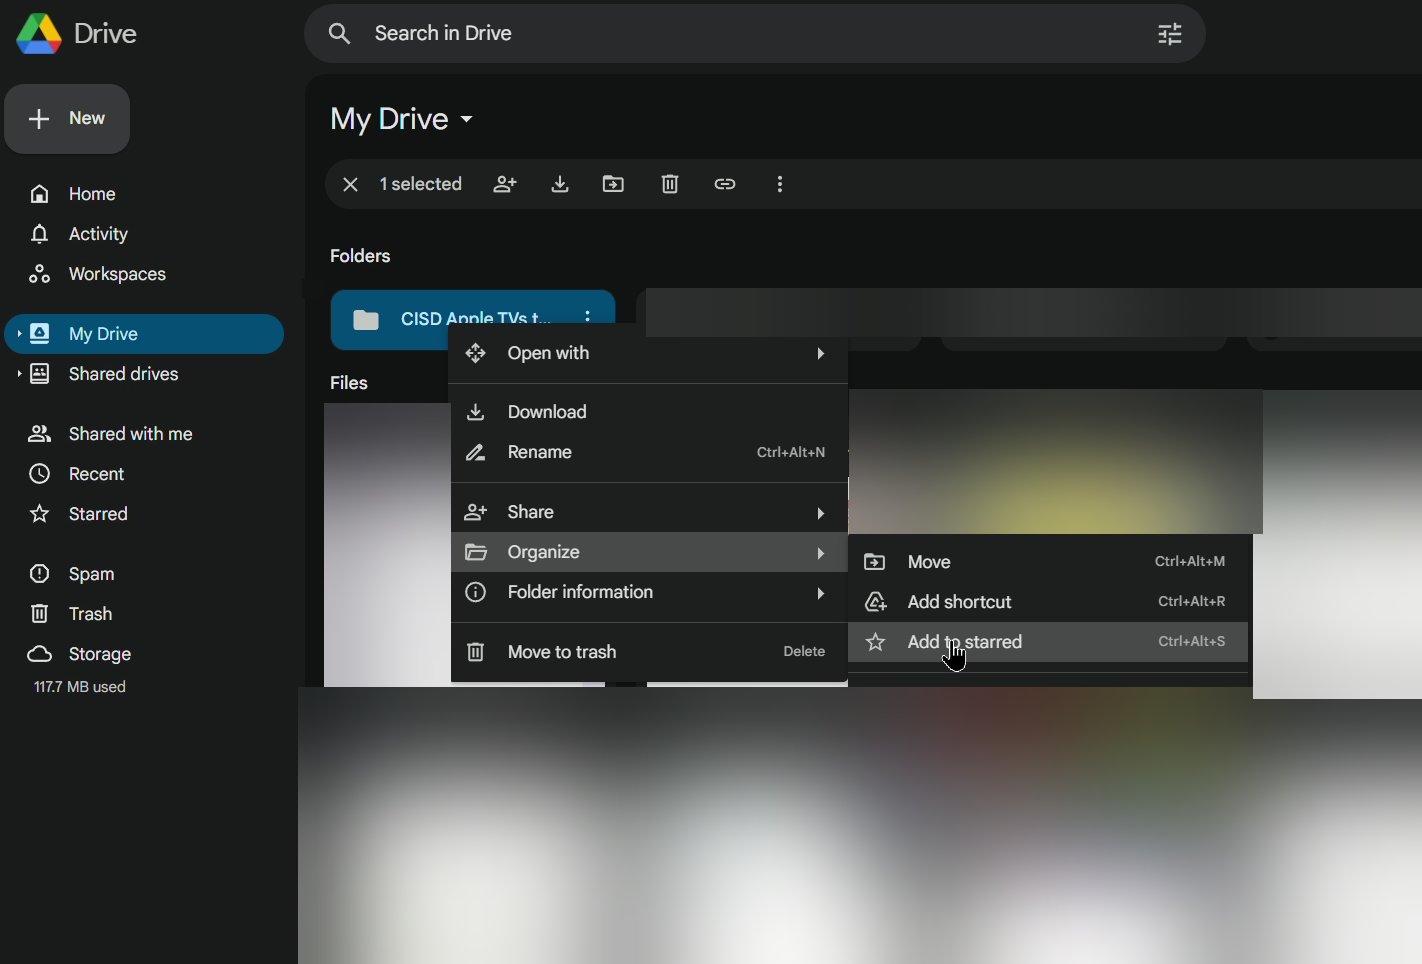Go to Starred in sidebar
The height and width of the screenshot is (964, 1422).
click(98, 514)
